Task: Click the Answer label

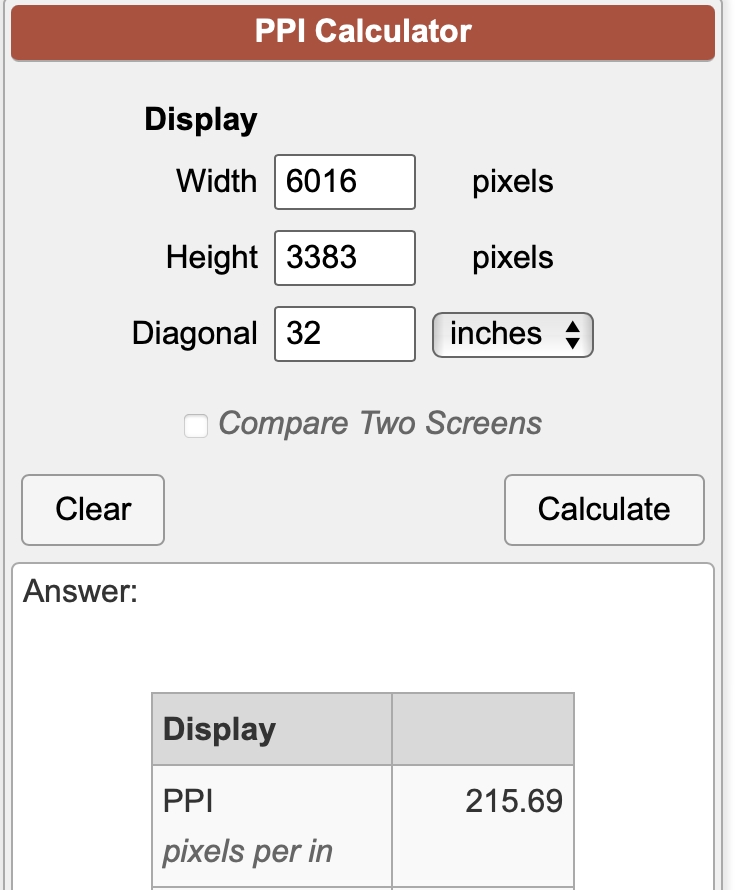Action: pyautogui.click(x=80, y=591)
